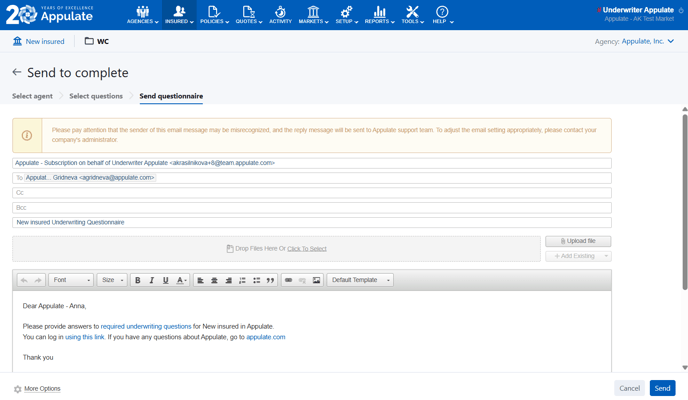Insert an image
The height and width of the screenshot is (400, 688).
click(316, 280)
